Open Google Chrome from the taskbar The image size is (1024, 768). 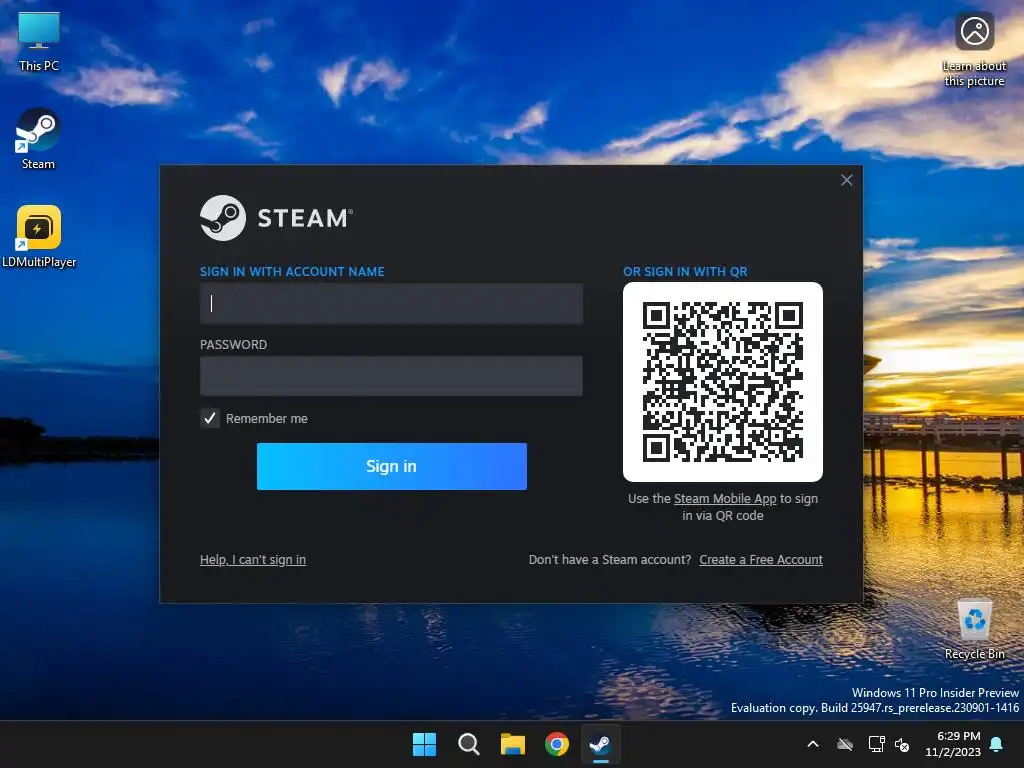pyautogui.click(x=556, y=744)
